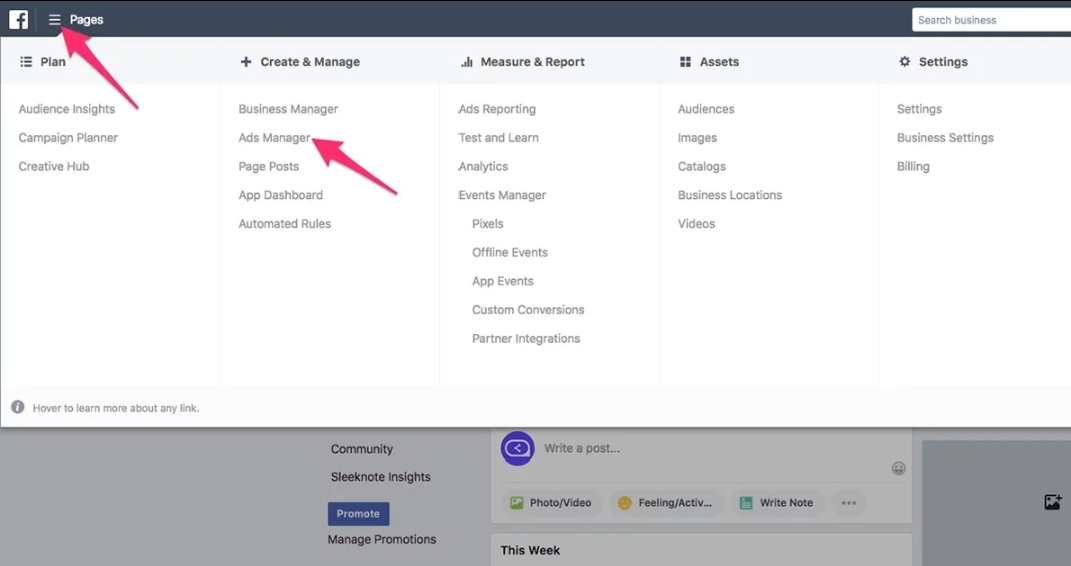The width and height of the screenshot is (1071, 566).
Task: Open Images under Assets
Action: [x=697, y=138]
